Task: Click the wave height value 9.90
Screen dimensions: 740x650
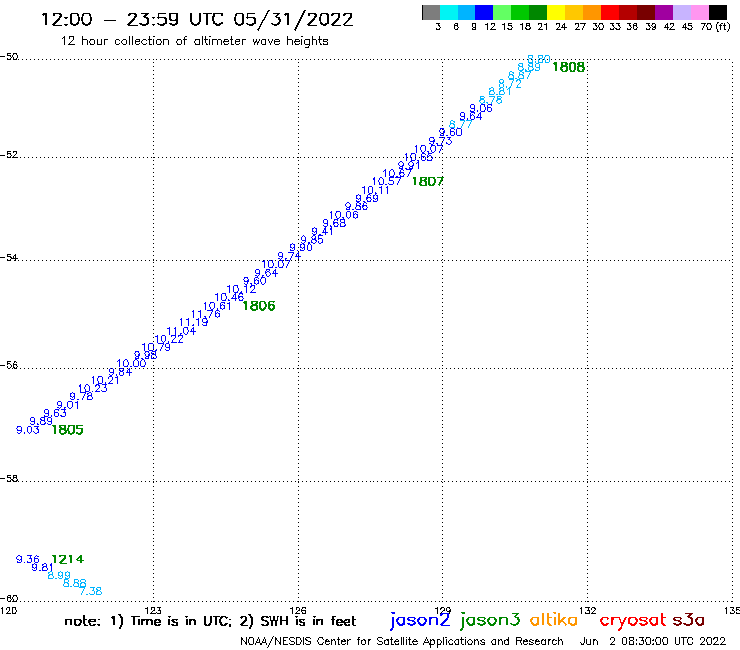Action: point(301,247)
